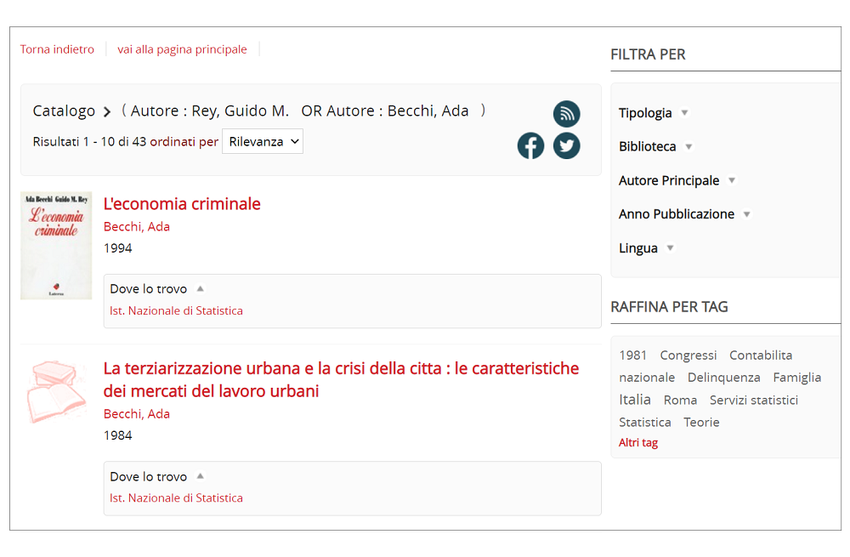The height and width of the screenshot is (557, 850).
Task: Go back with Torna indietro link
Action: click(57, 49)
